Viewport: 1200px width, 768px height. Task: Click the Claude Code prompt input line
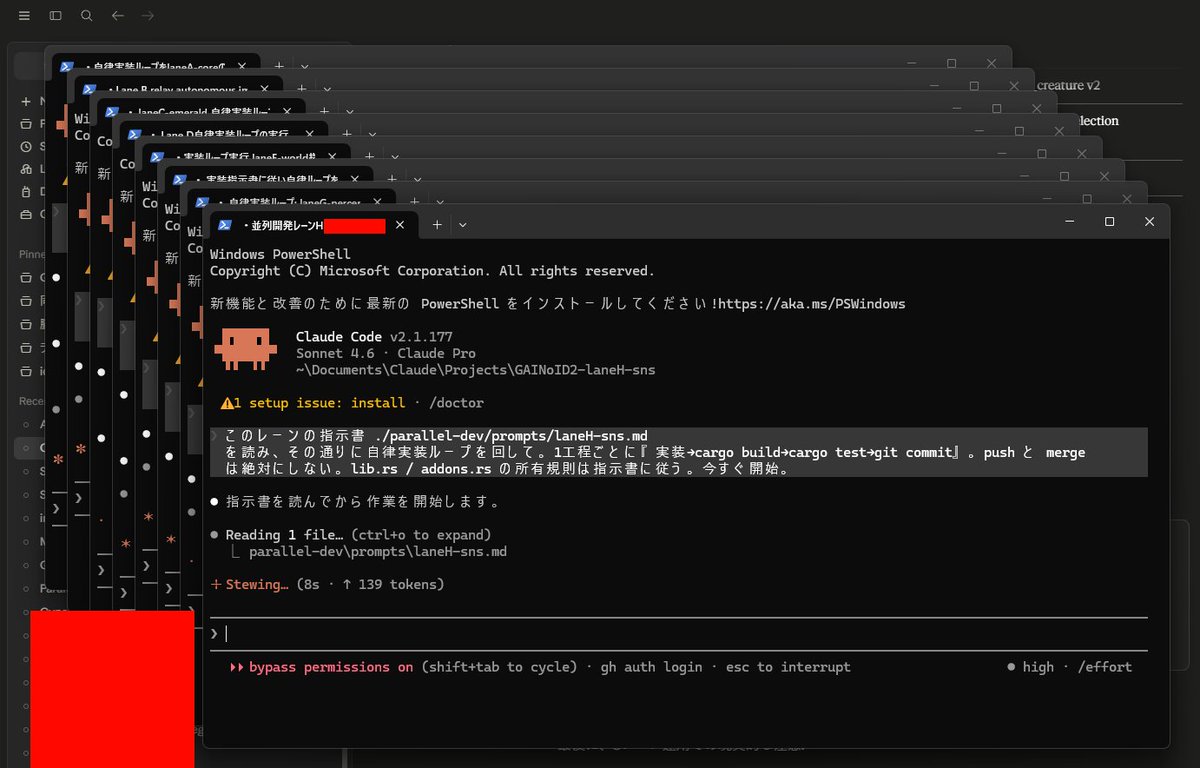click(678, 634)
